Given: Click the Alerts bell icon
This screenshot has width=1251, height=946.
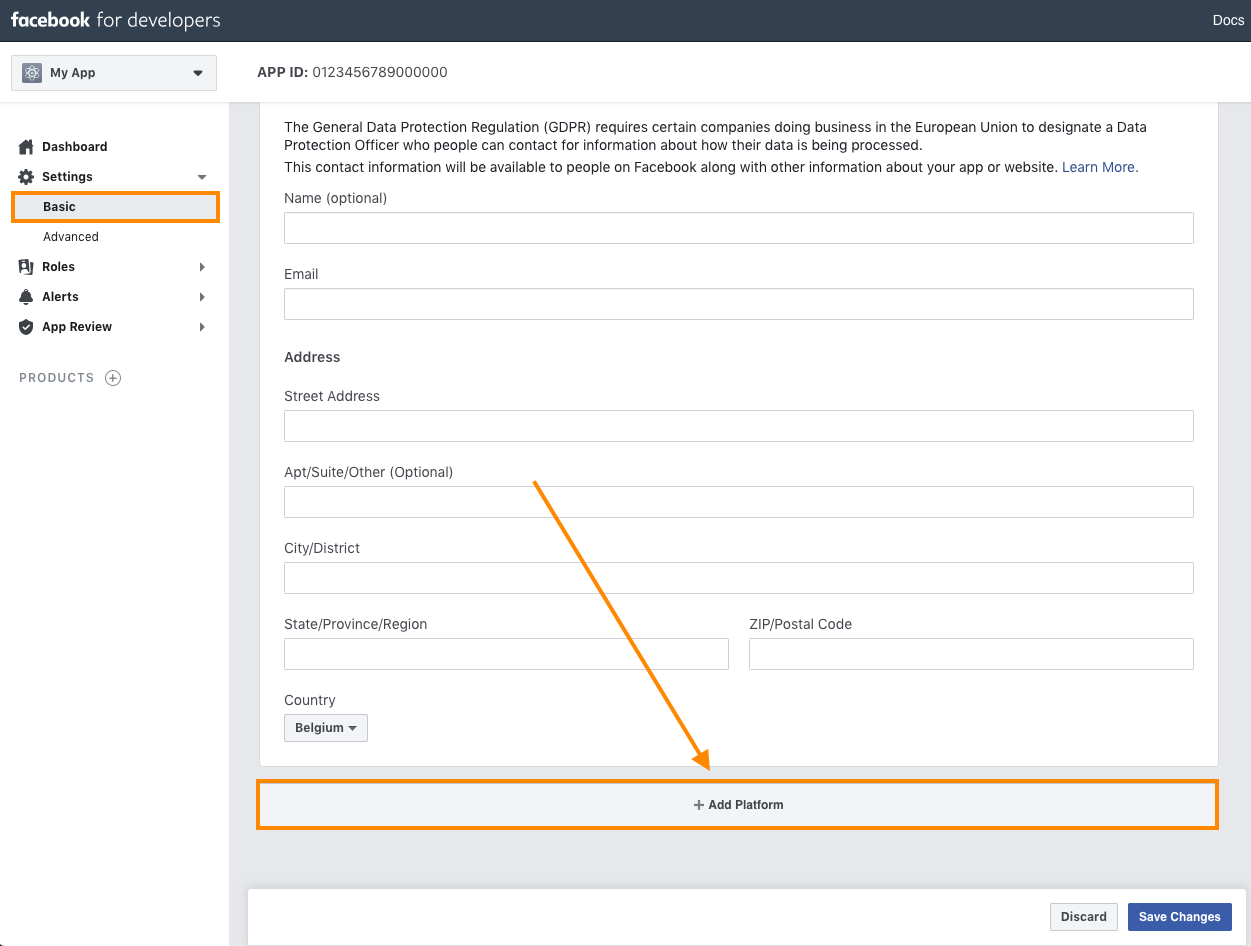Looking at the screenshot, I should point(26,297).
